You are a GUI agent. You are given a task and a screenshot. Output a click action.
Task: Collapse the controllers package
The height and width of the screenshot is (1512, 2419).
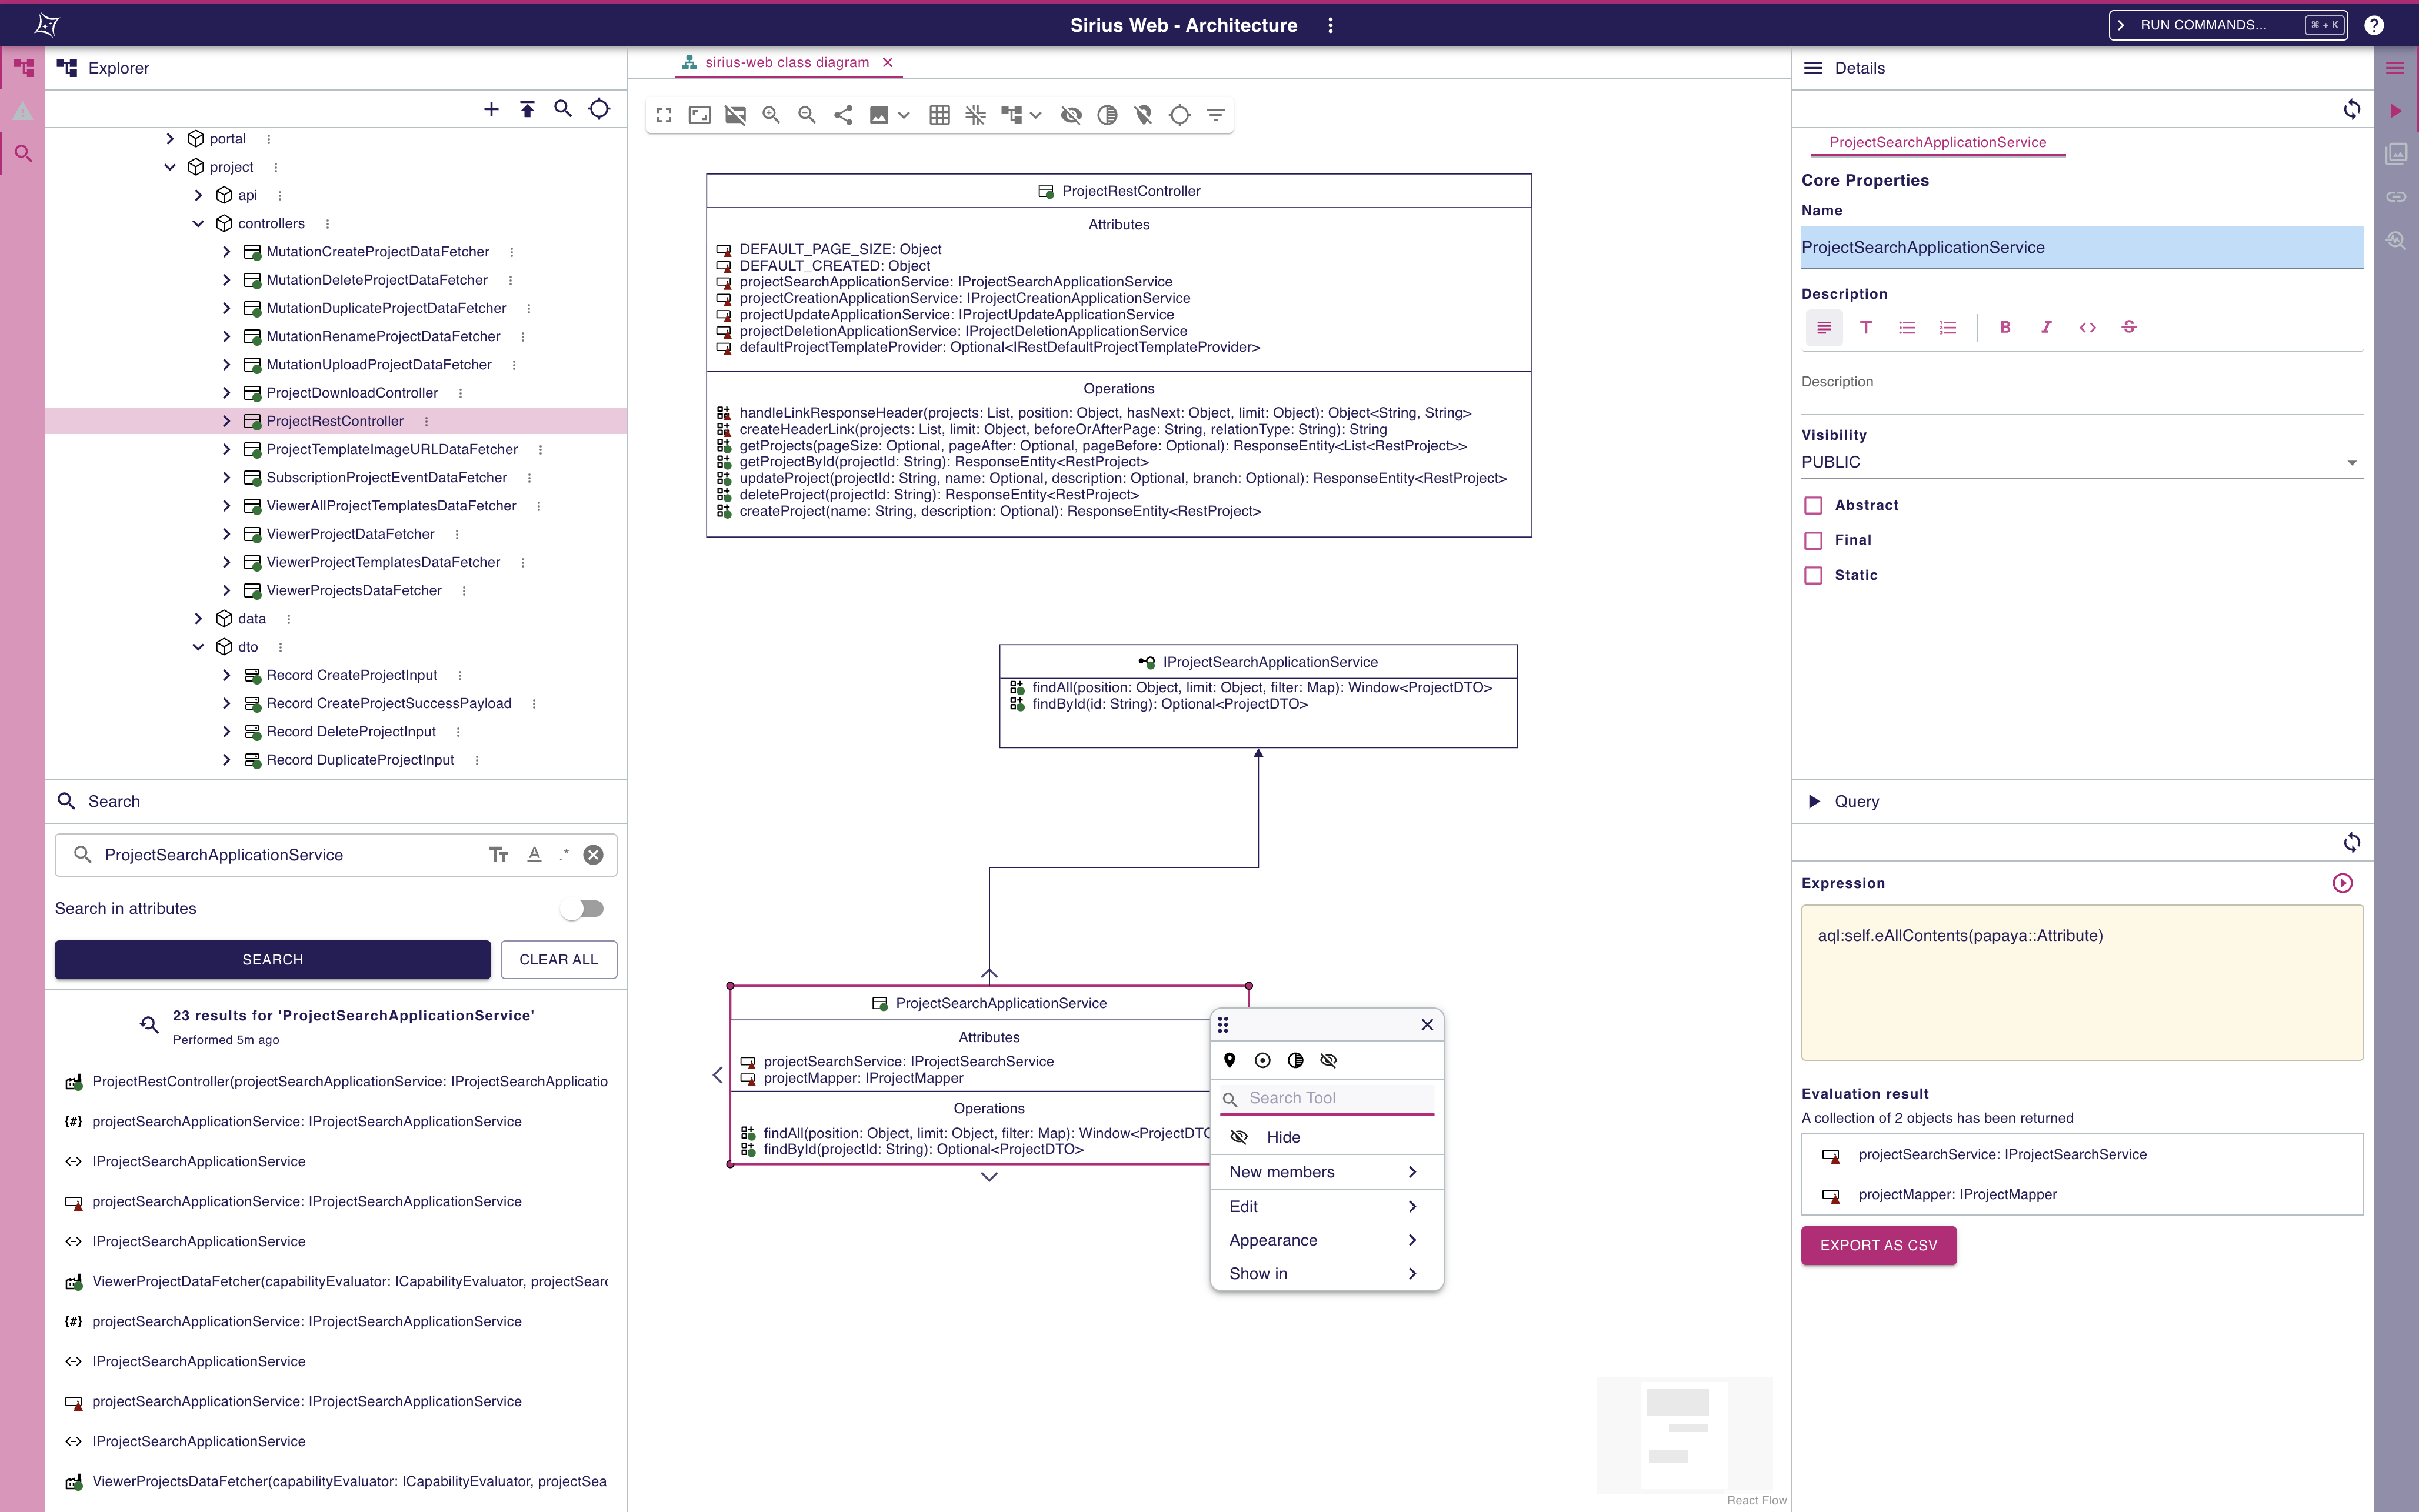198,223
